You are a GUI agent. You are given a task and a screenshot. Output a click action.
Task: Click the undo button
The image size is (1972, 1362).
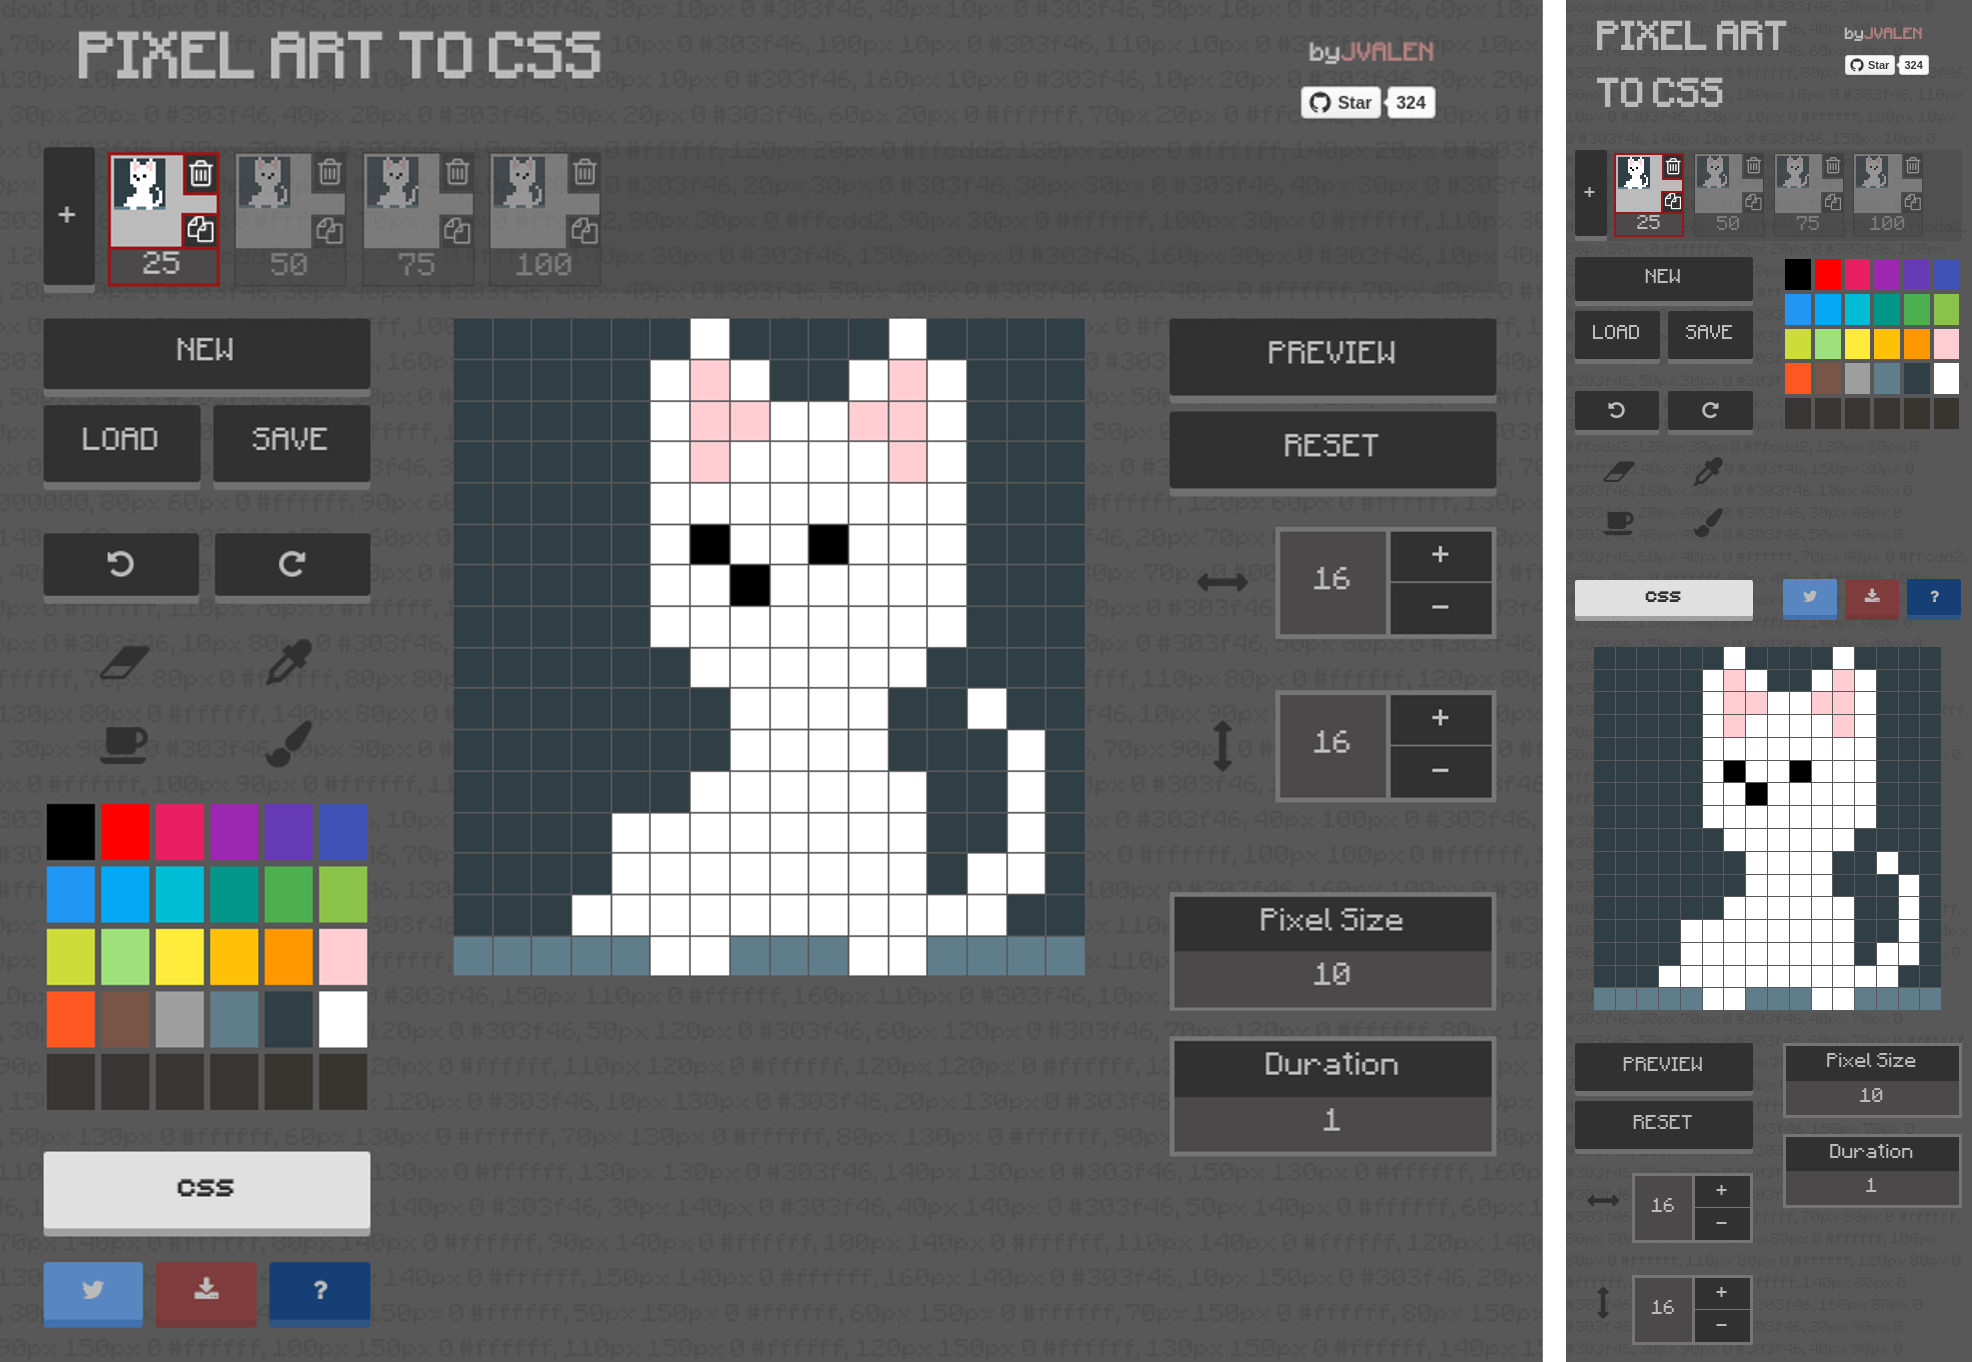point(120,563)
